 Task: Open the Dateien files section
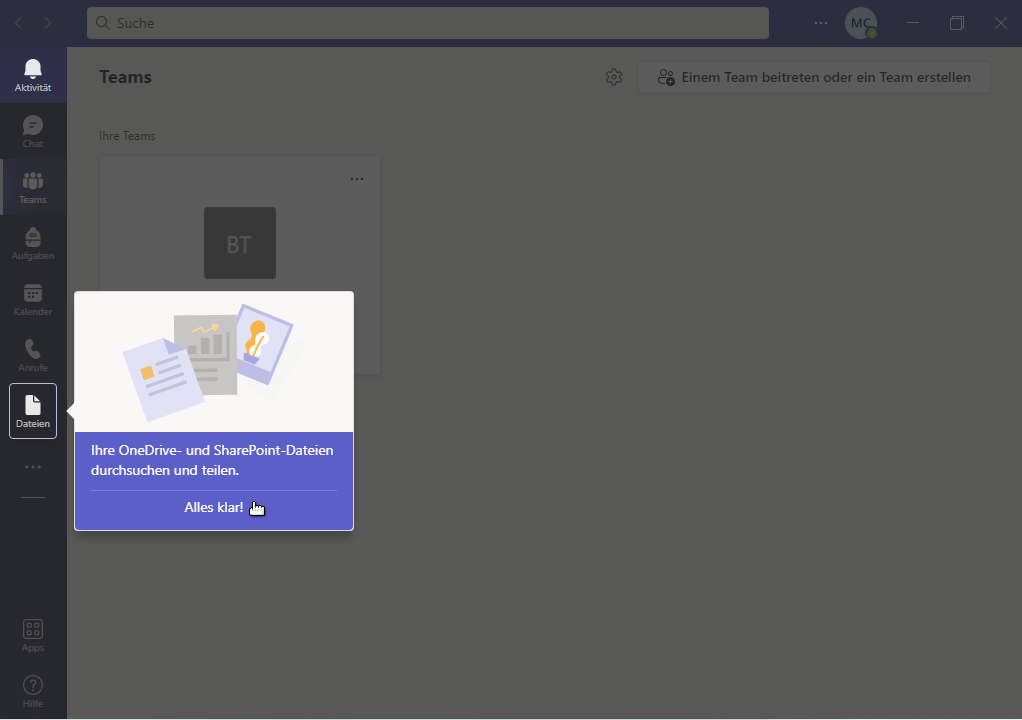tap(33, 411)
